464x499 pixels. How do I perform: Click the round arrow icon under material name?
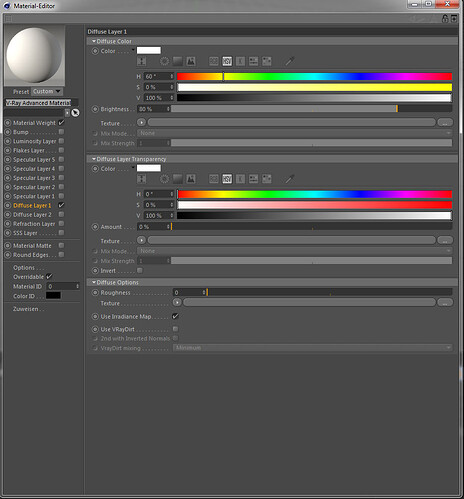[76, 113]
